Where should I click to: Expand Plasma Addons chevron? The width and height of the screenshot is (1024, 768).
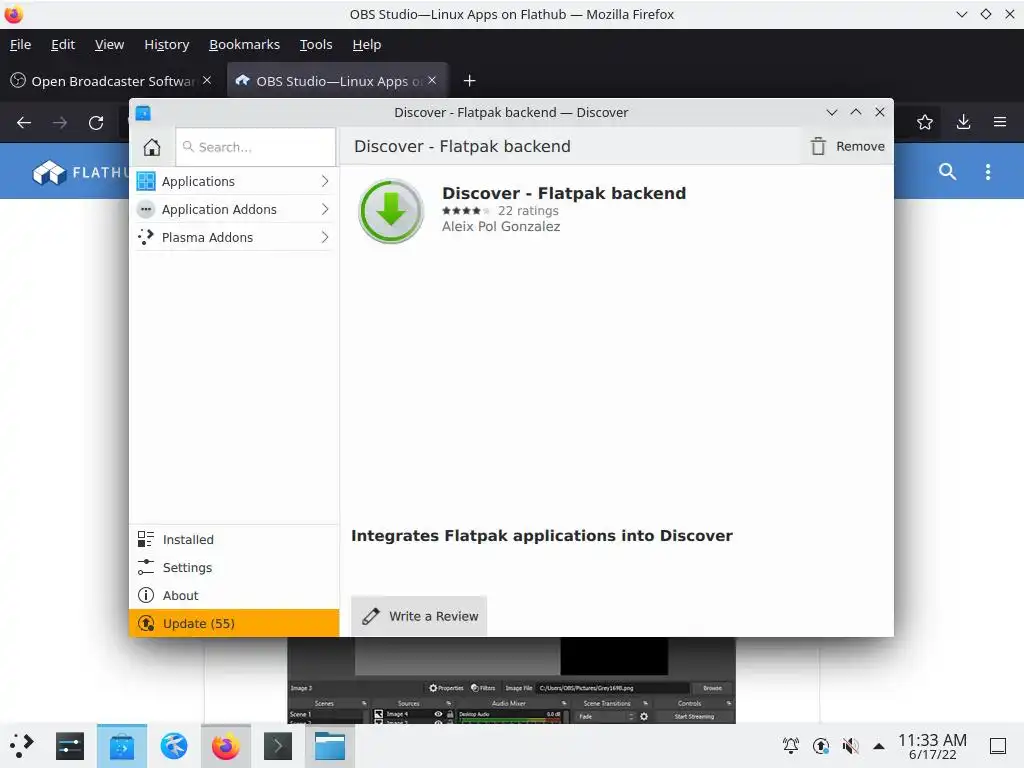coord(325,238)
